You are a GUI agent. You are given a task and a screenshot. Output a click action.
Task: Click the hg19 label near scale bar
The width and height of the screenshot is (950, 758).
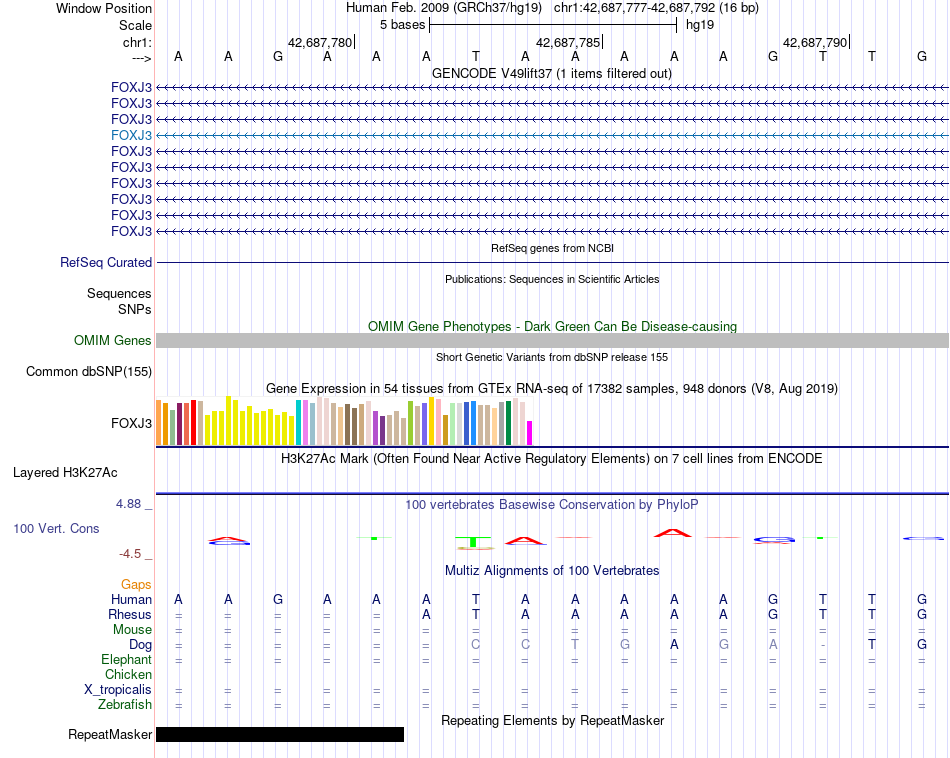coord(700,25)
